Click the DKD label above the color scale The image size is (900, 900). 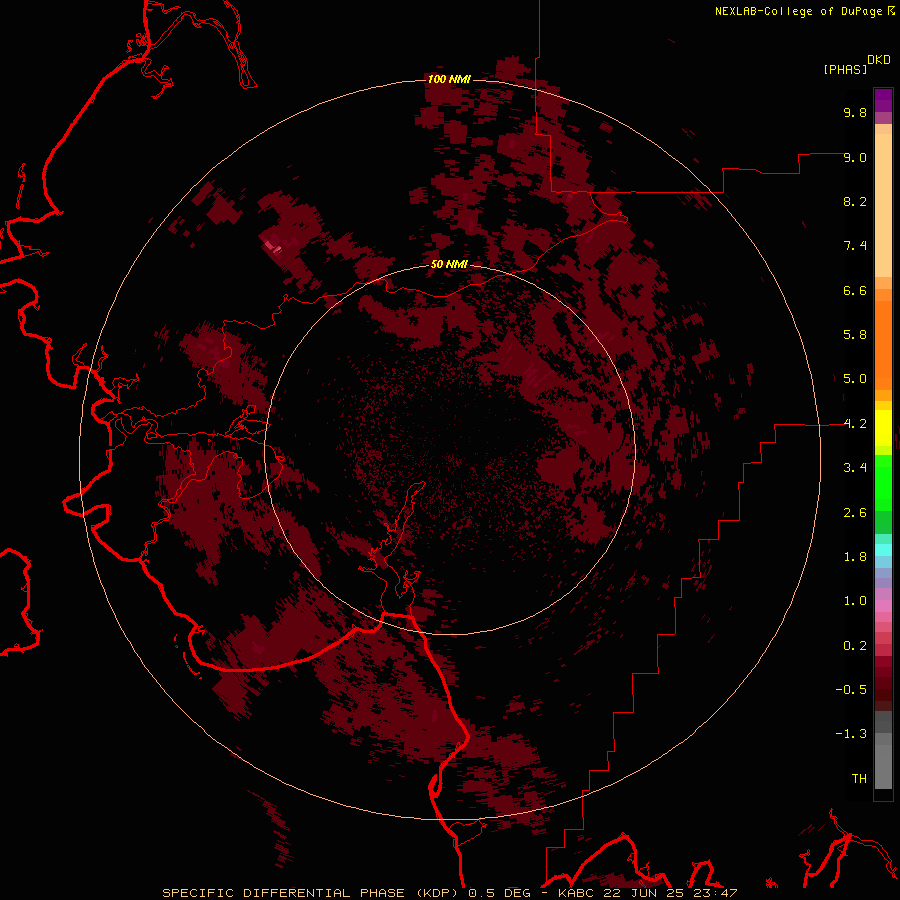[879, 60]
